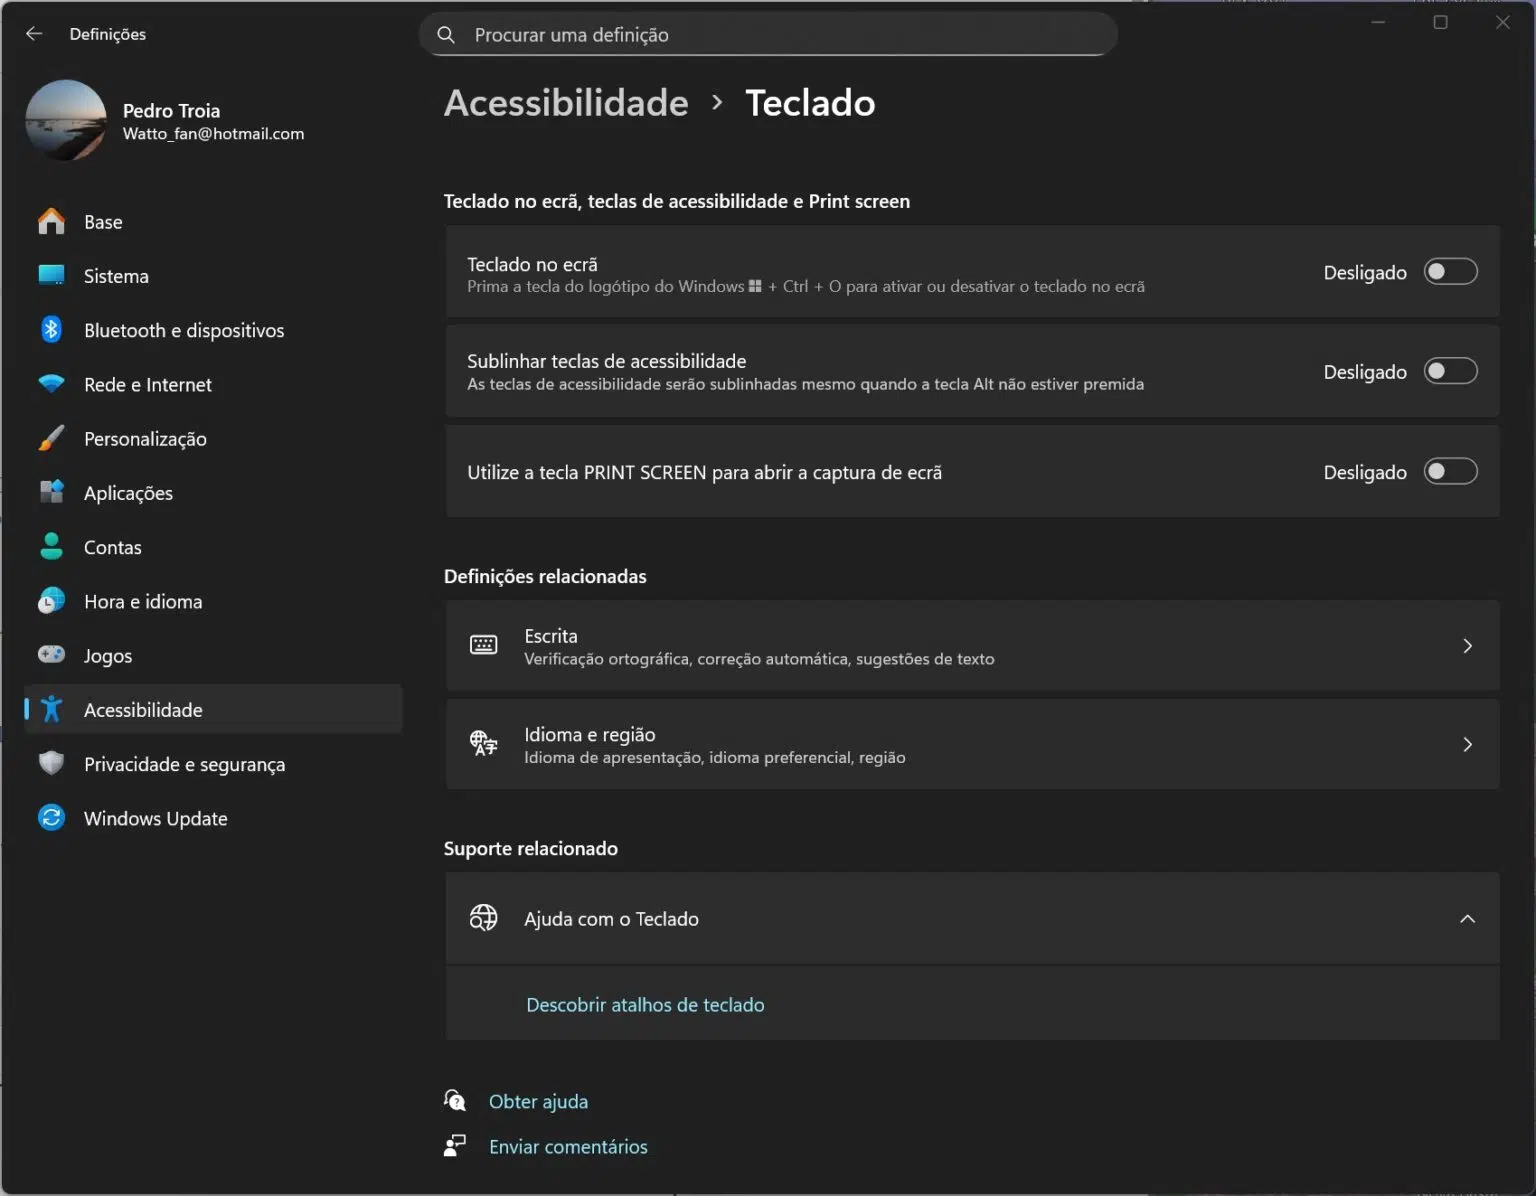Open Bluetooth e dispositivos
The width and height of the screenshot is (1536, 1196).
coord(213,330)
